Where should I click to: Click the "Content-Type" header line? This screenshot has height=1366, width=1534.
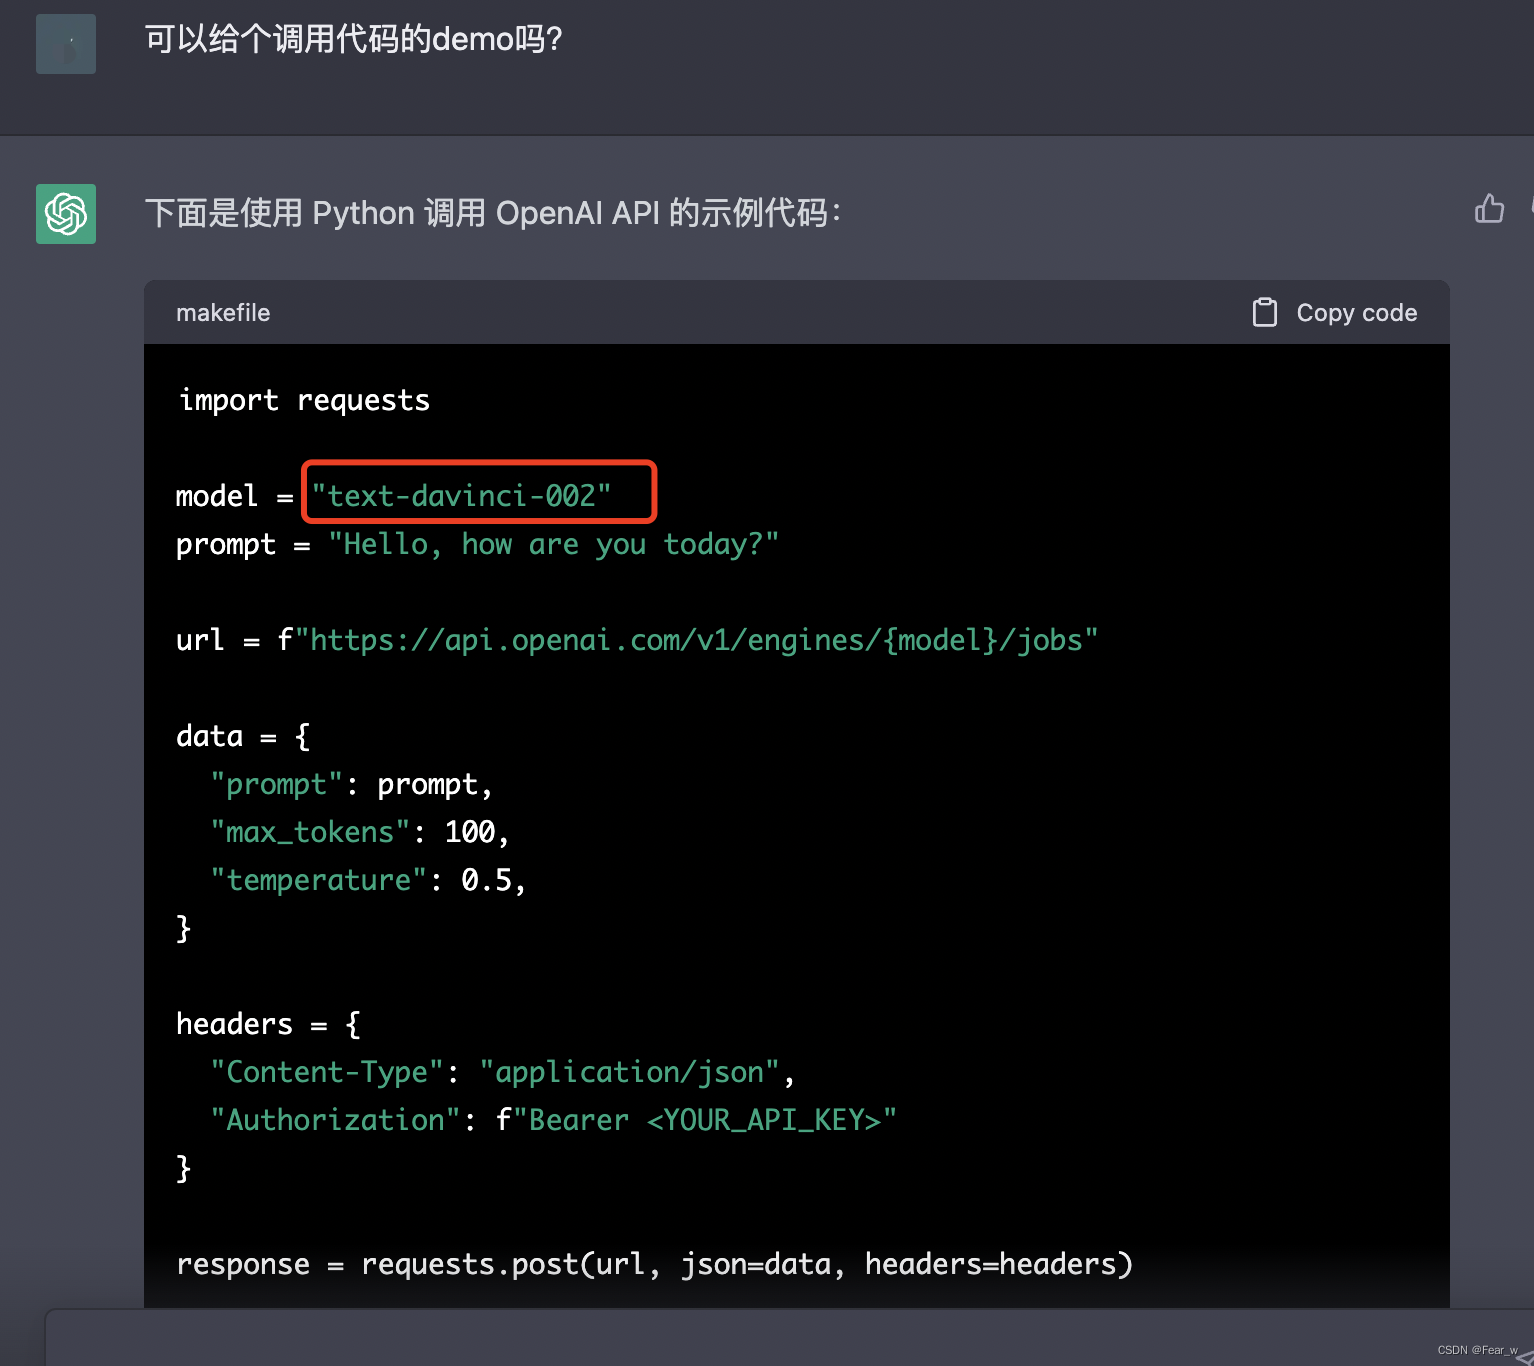[x=502, y=1073]
